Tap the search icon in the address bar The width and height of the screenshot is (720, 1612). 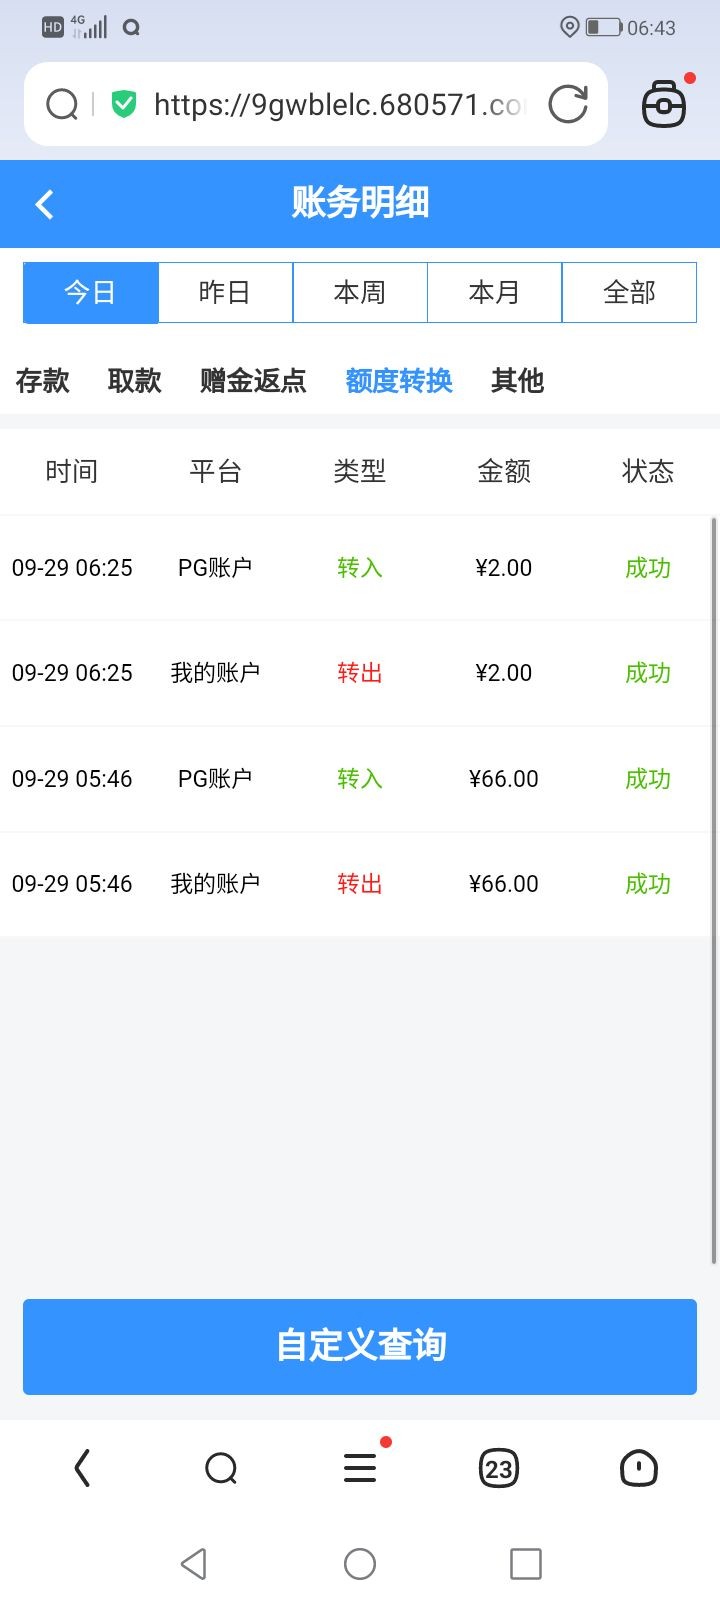(x=62, y=104)
